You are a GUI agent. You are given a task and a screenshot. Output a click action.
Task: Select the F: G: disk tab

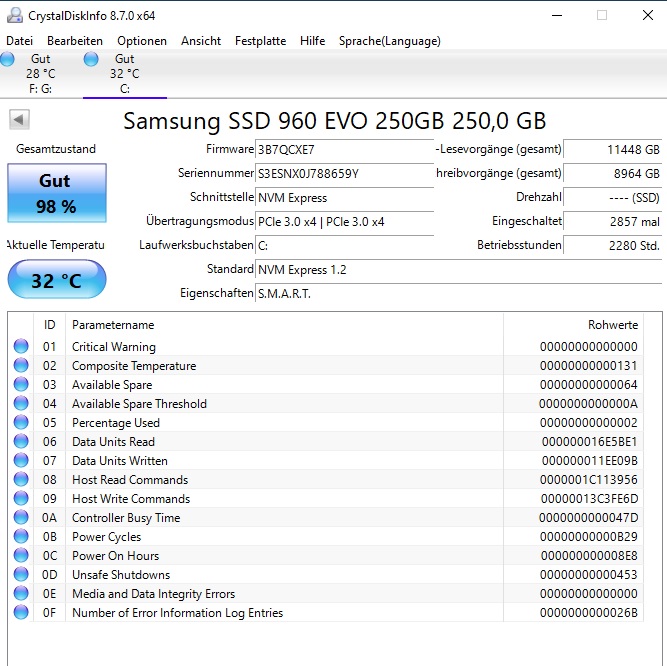[x=40, y=74]
